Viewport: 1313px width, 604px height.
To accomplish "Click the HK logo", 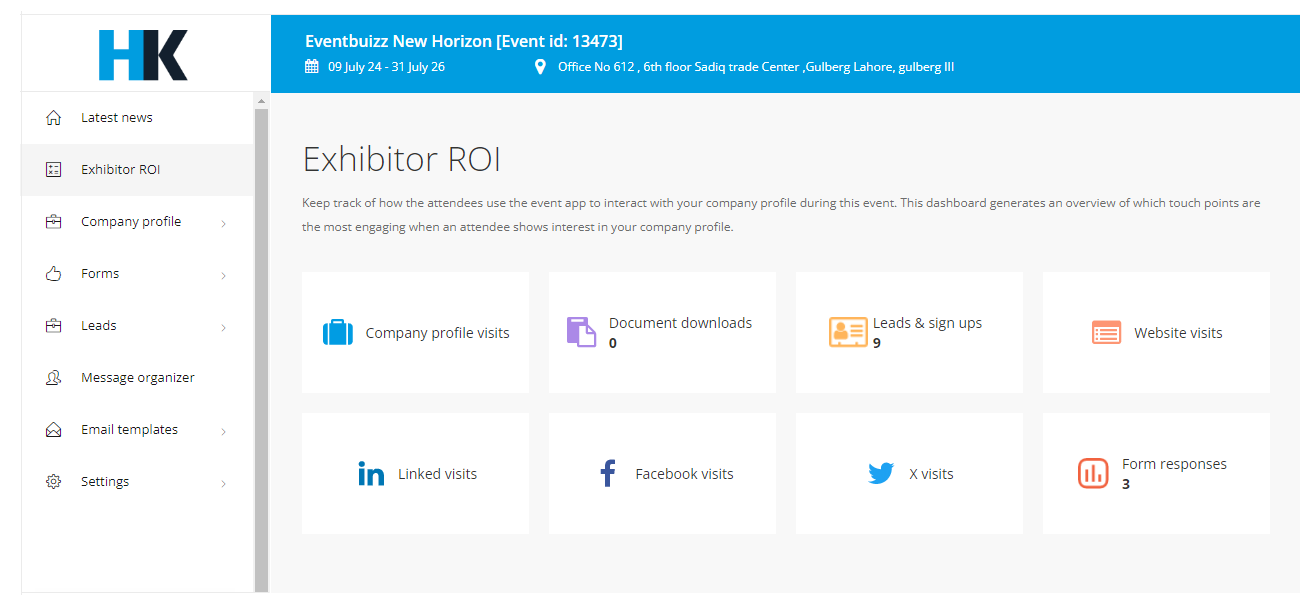I will click(143, 55).
